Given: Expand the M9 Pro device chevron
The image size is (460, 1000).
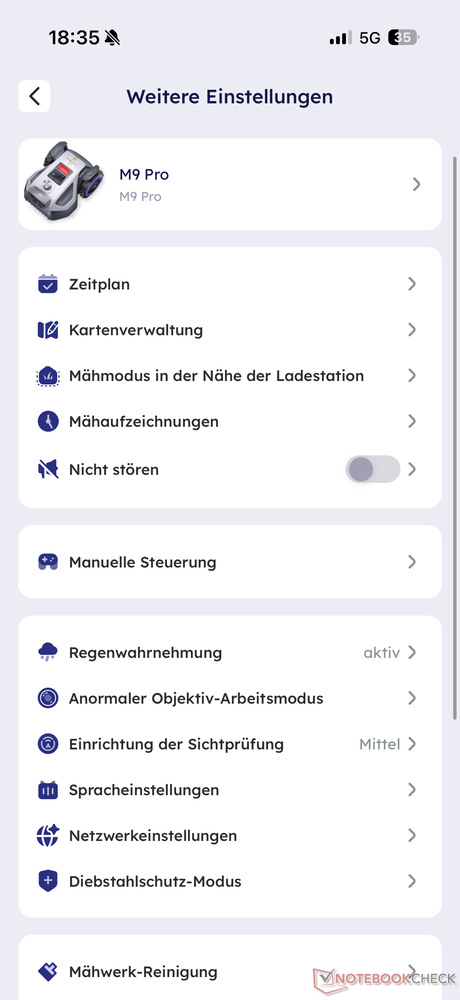Looking at the screenshot, I should pos(416,184).
